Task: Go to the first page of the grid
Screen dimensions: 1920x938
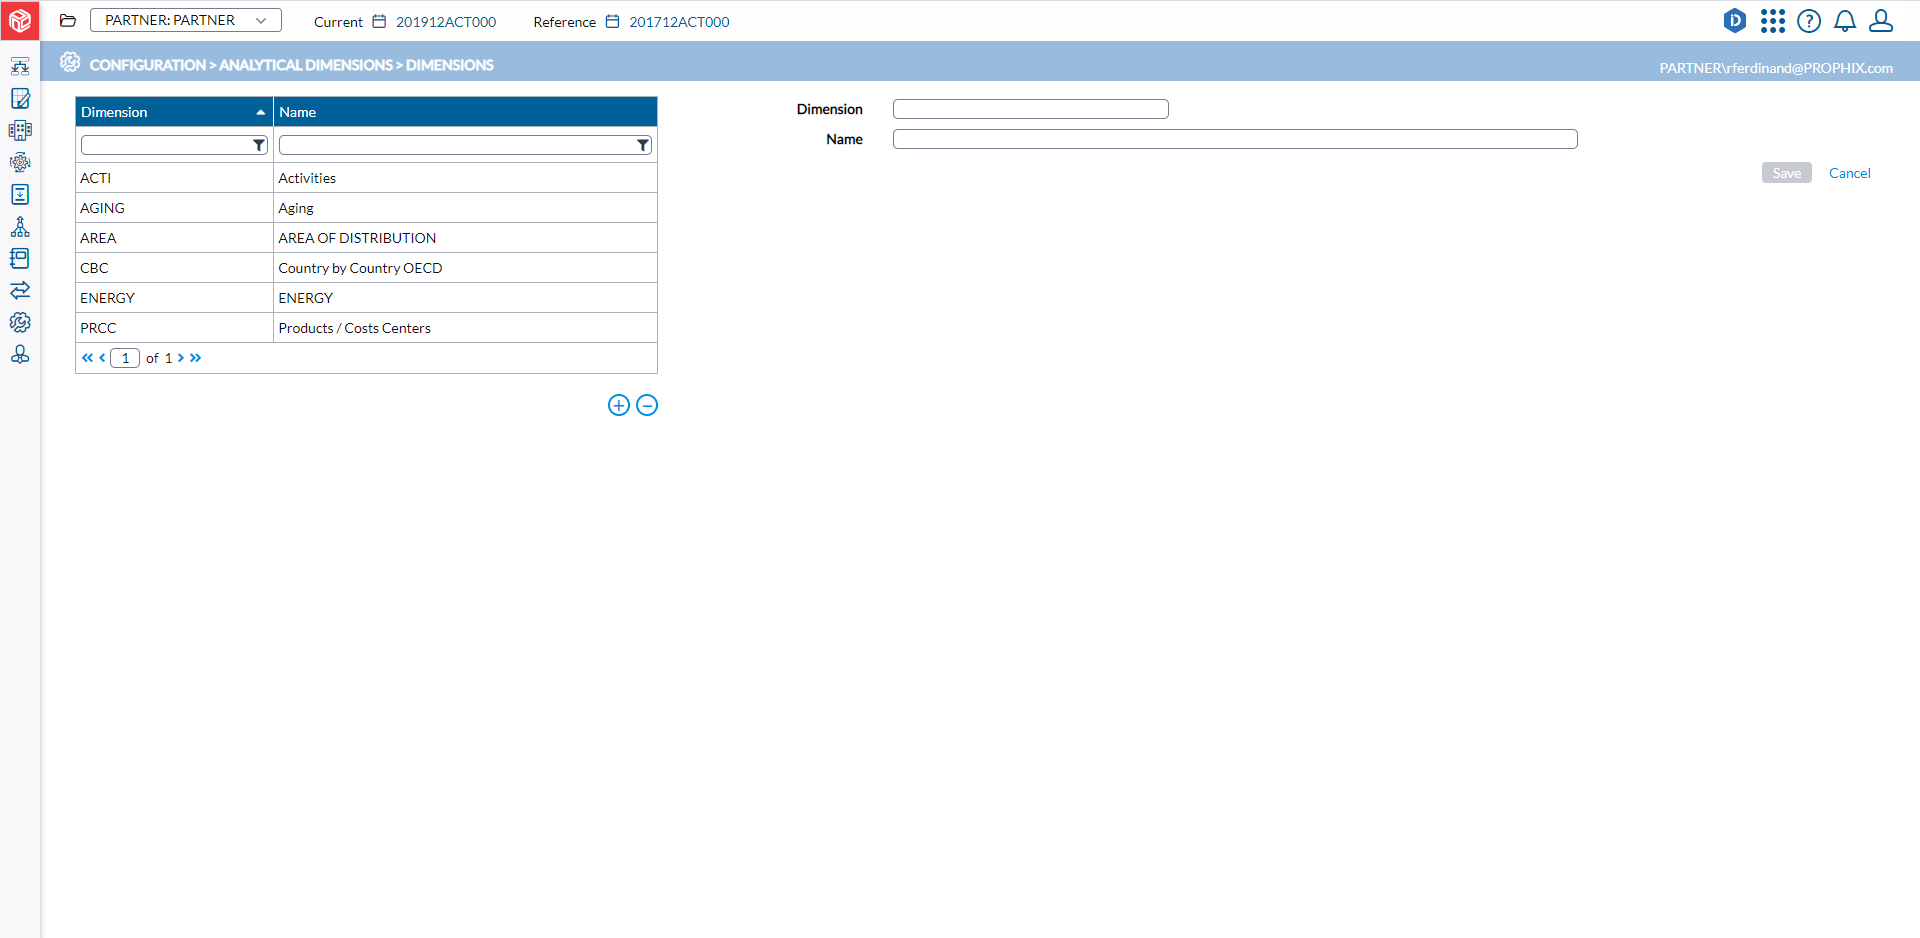Action: click(x=87, y=358)
